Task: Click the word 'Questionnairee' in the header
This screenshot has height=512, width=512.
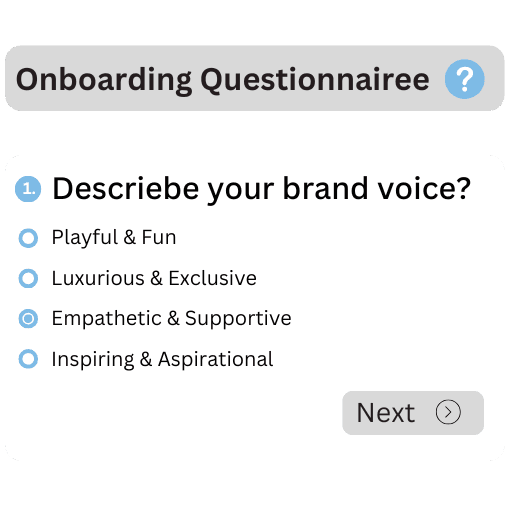Action: tap(315, 80)
